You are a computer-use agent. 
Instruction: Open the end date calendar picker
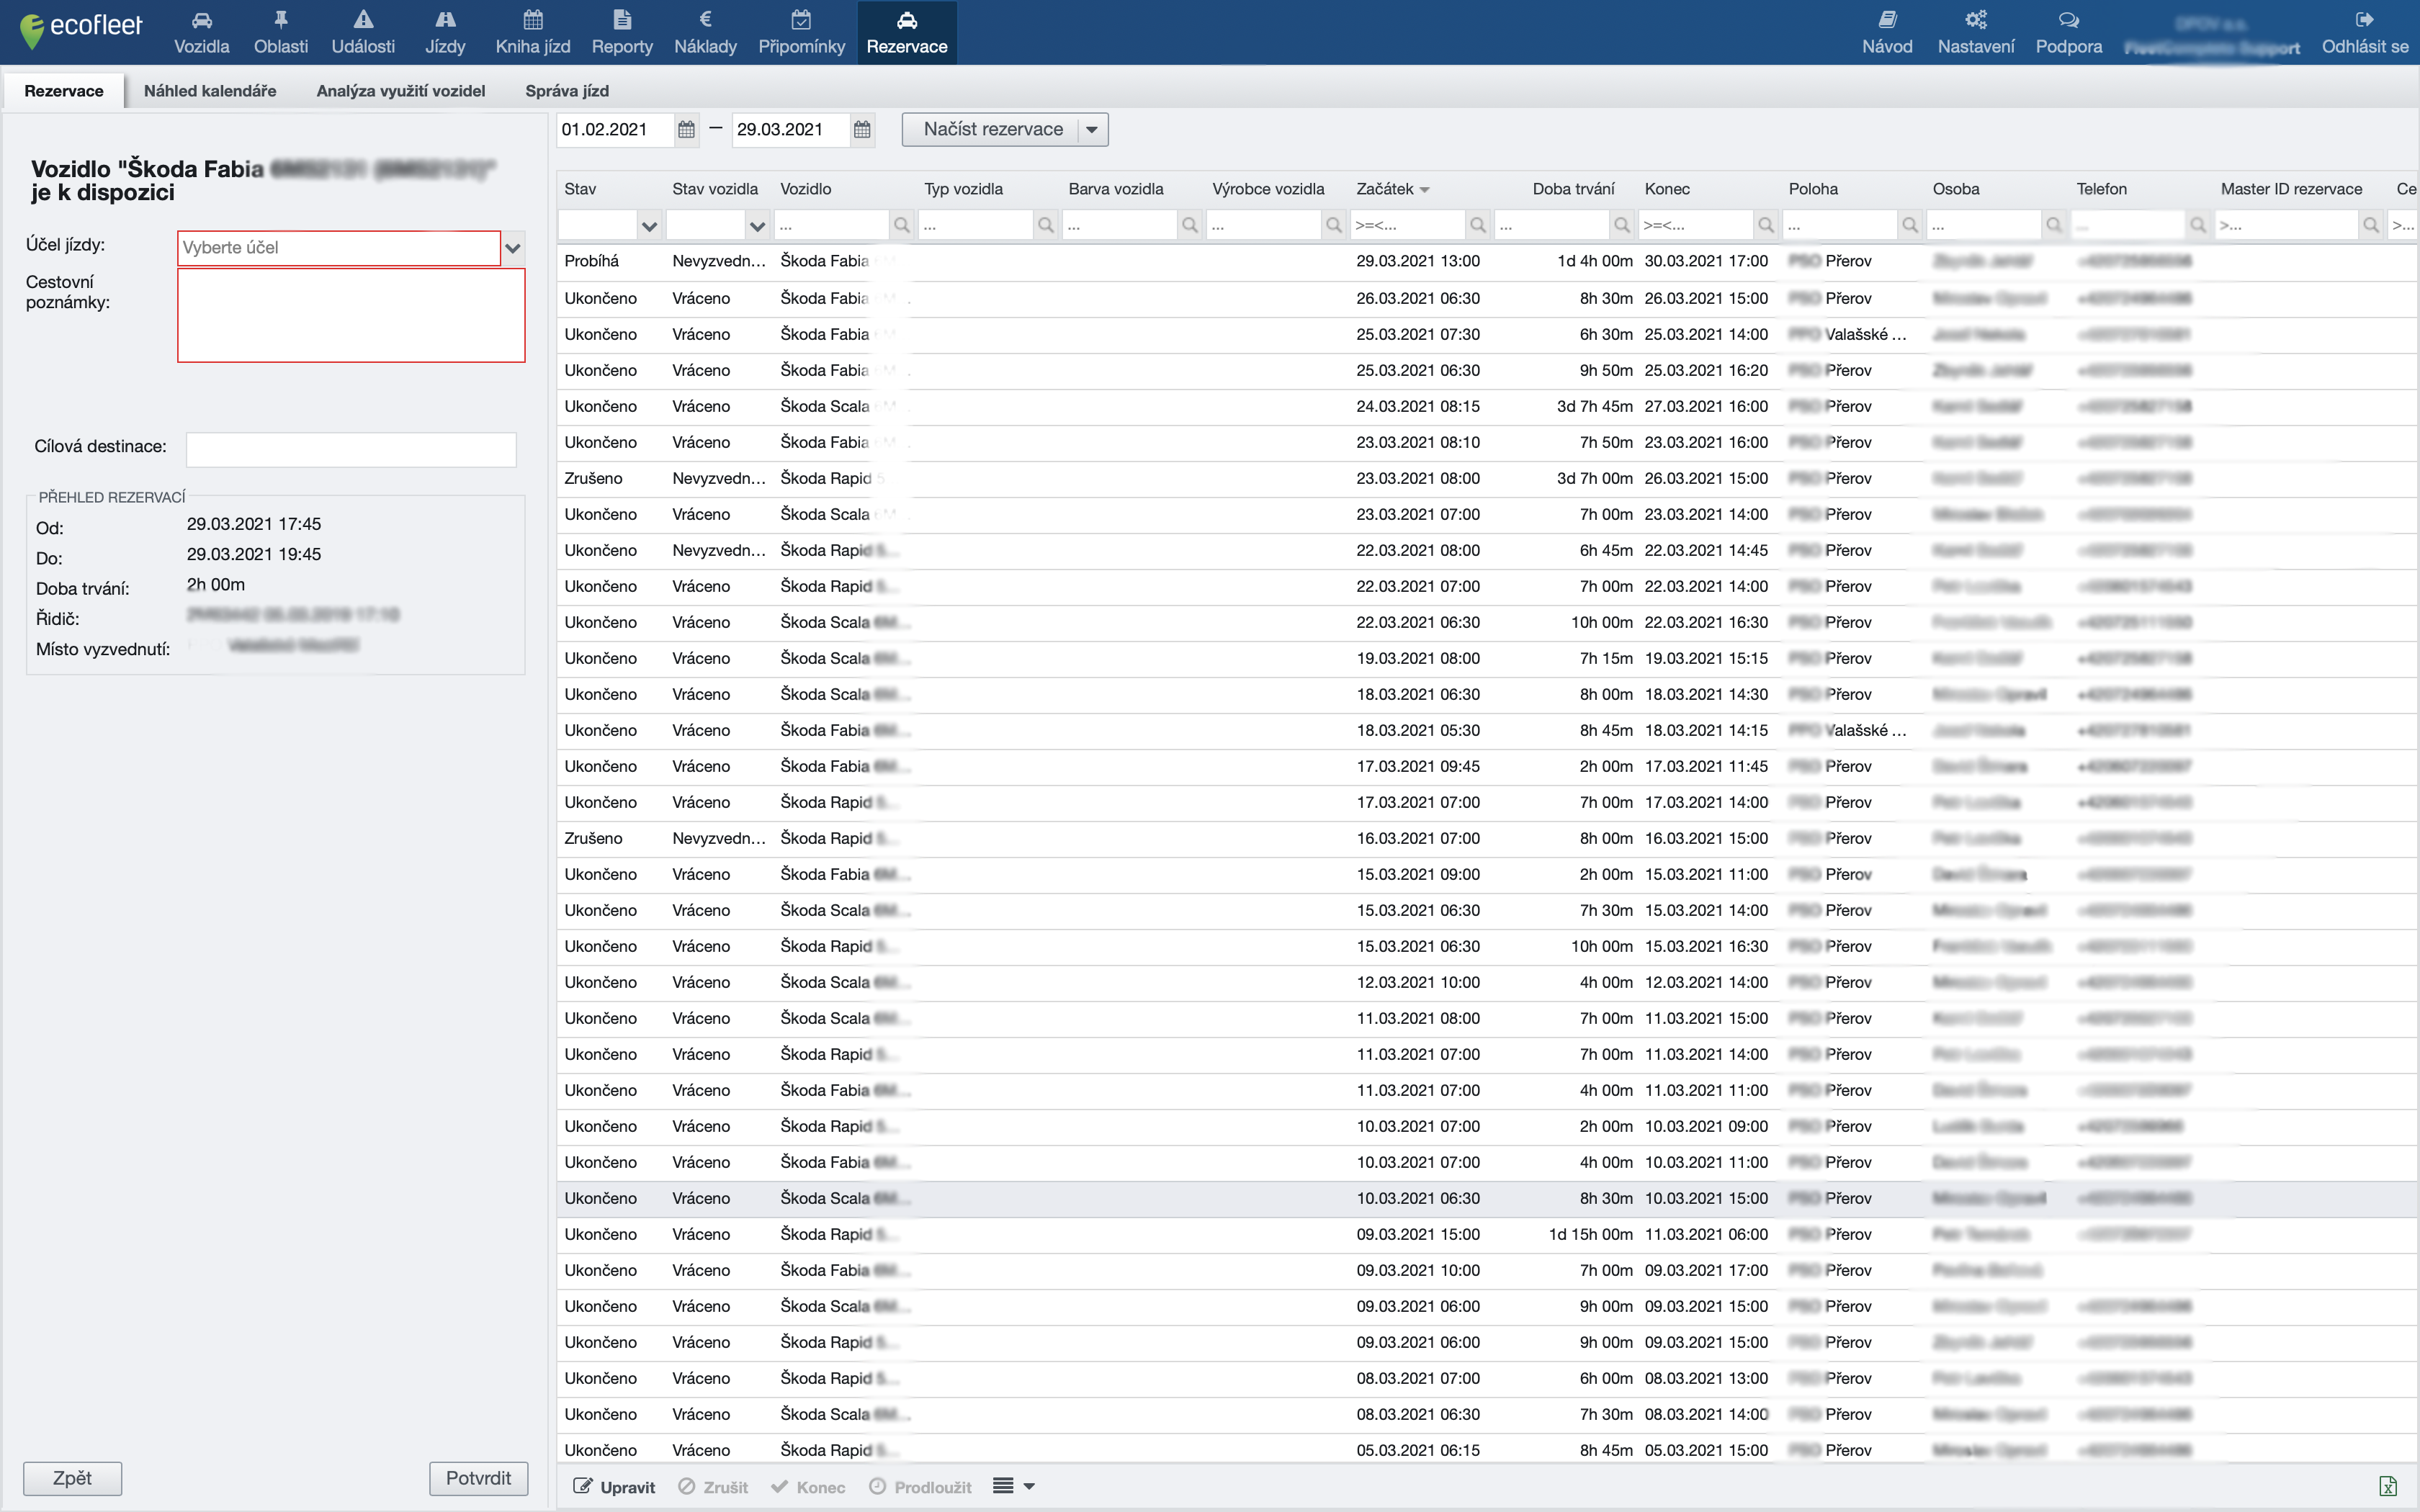pos(862,130)
